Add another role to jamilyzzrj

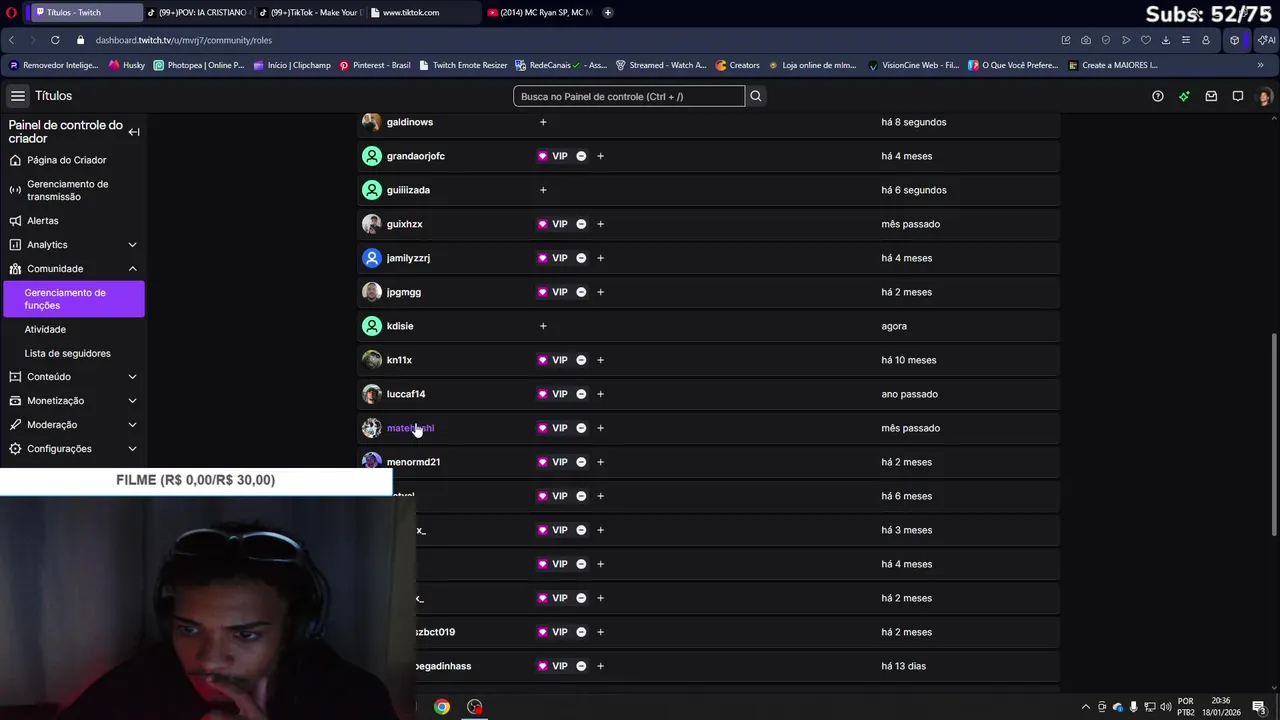(x=600, y=258)
